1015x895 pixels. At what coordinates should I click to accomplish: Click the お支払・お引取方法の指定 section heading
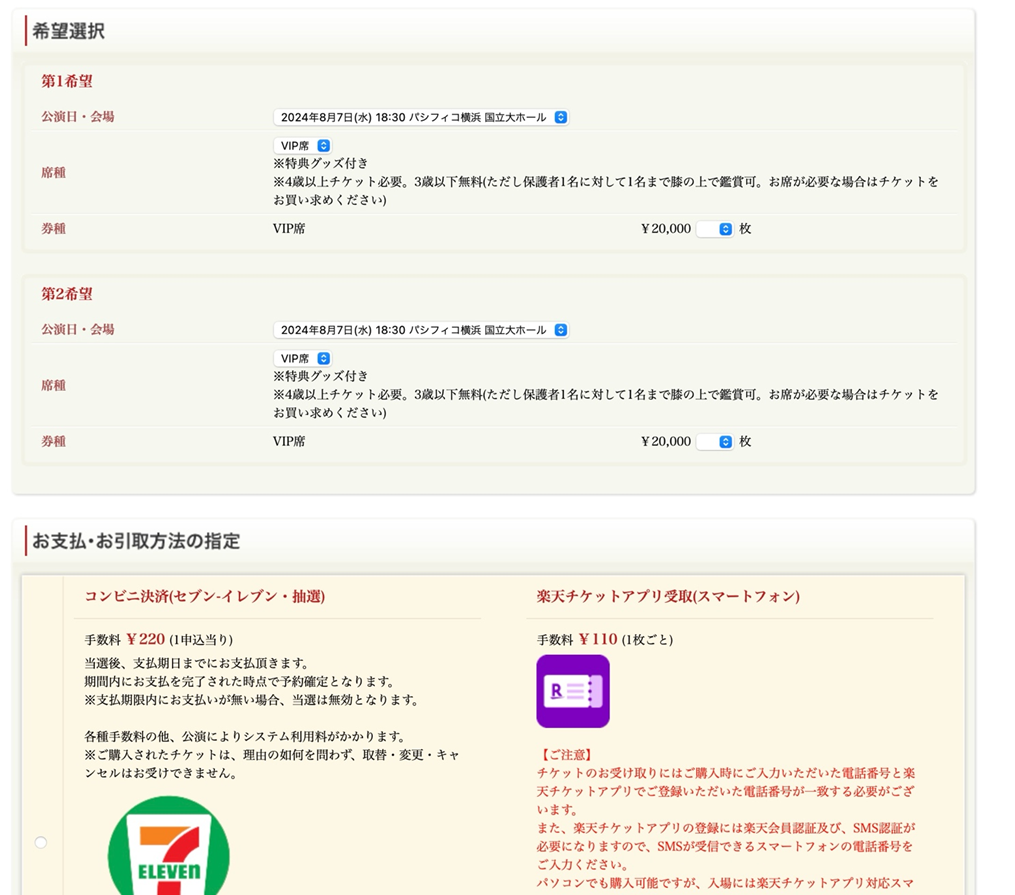click(x=136, y=541)
